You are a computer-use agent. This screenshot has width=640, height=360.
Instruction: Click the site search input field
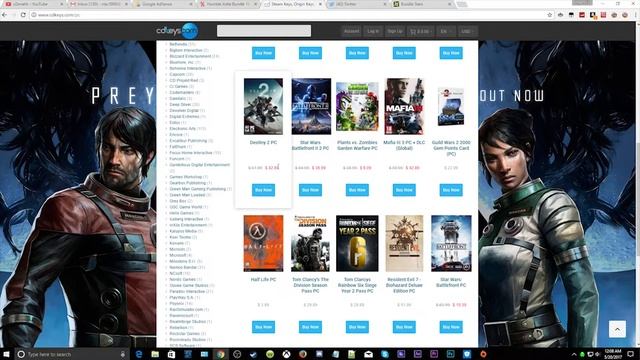coord(264,31)
